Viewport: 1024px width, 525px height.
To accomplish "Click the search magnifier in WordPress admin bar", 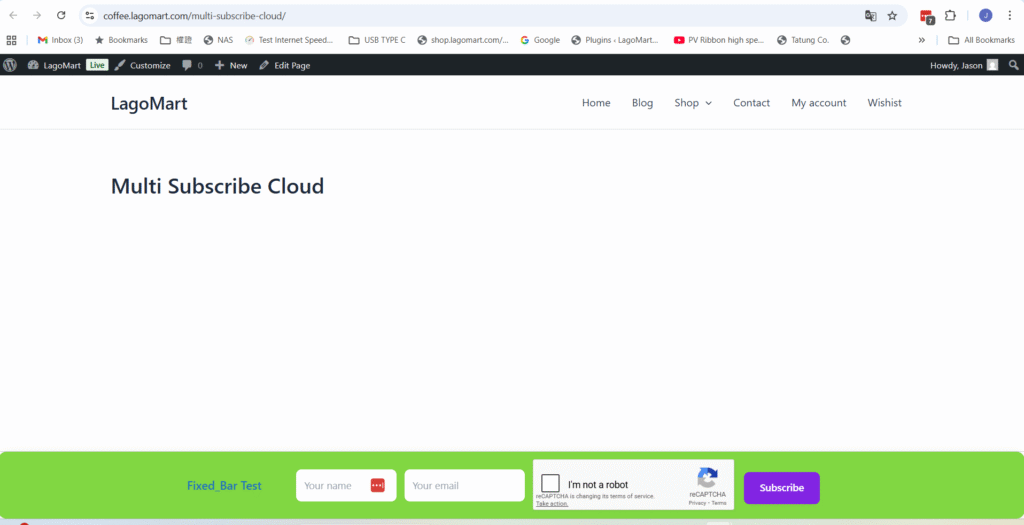I will pyautogui.click(x=1013, y=65).
